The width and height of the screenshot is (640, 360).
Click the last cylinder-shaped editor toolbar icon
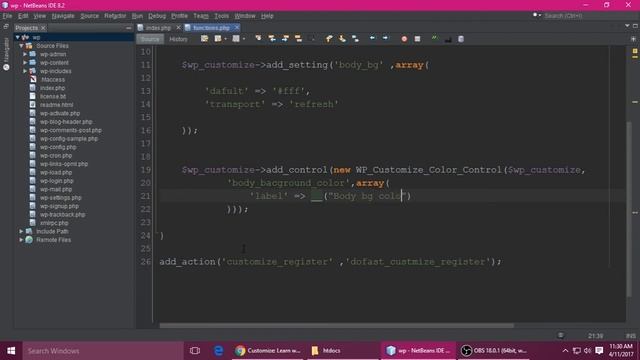[461, 39]
